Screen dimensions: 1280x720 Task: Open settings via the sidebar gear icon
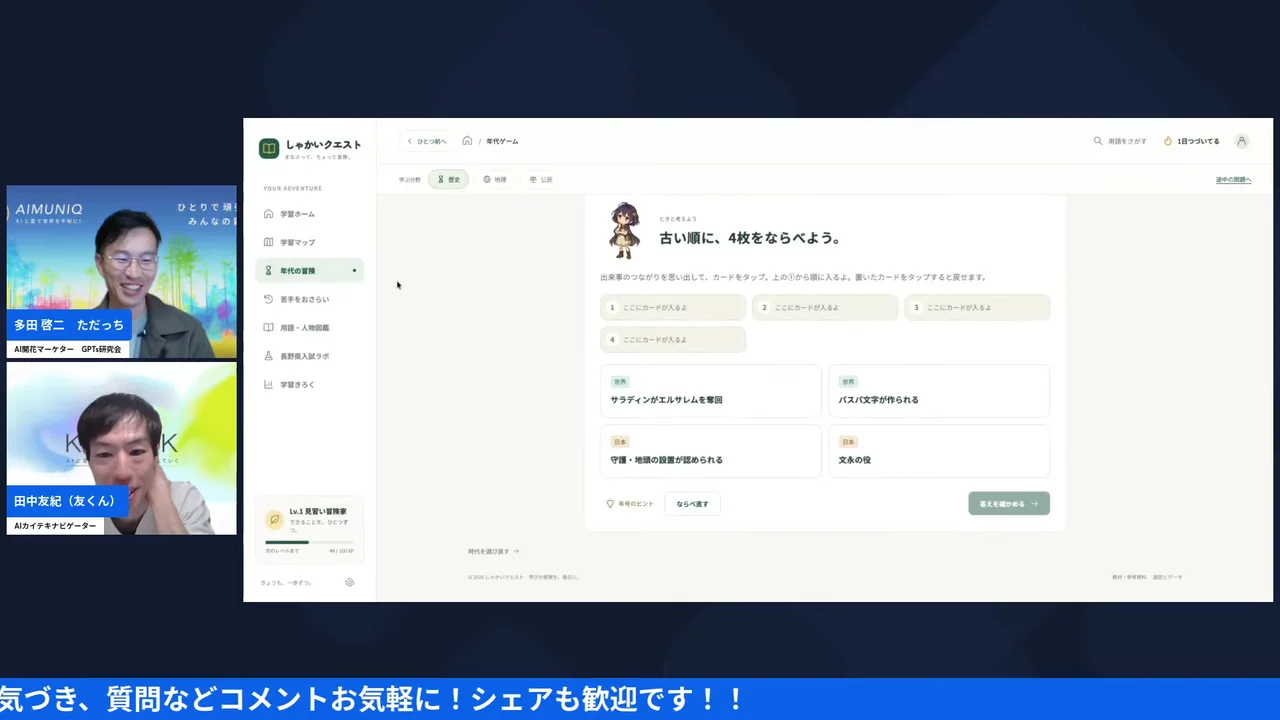point(350,582)
